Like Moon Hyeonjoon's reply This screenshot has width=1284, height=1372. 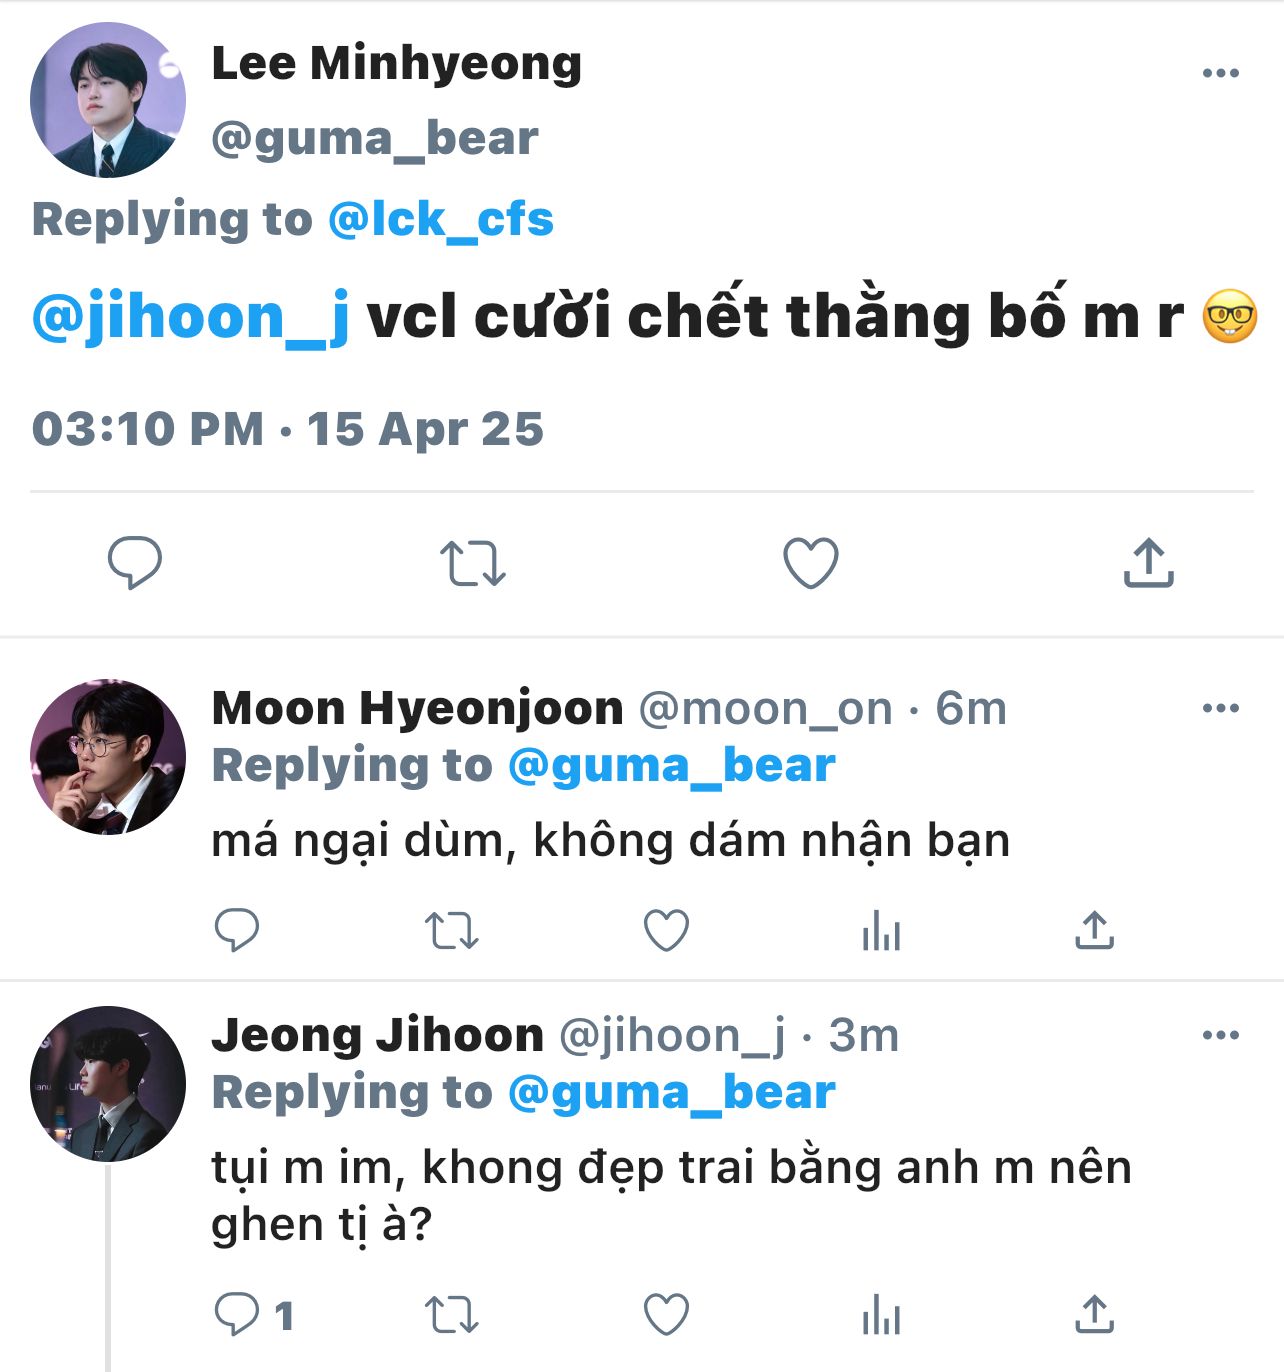click(666, 930)
